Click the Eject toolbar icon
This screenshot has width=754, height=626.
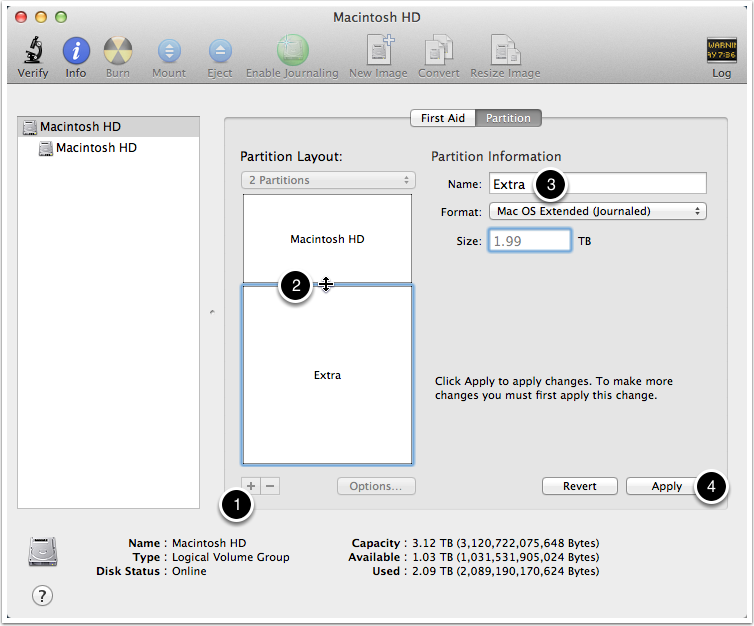[220, 50]
